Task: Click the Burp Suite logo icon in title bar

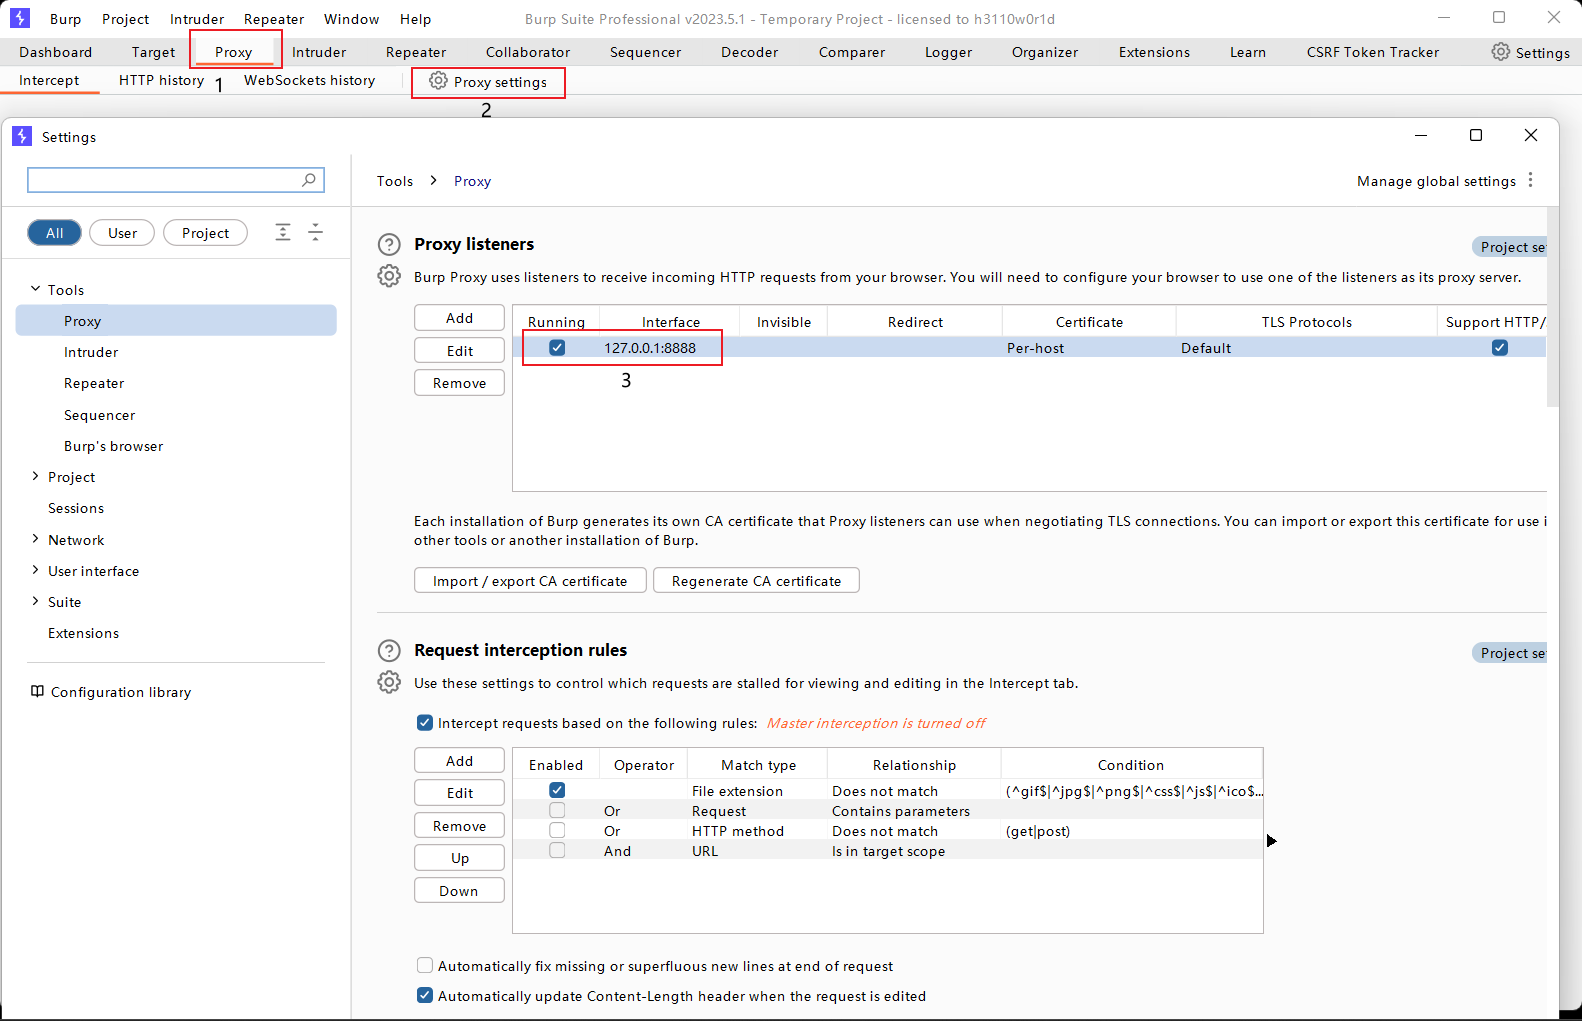Action: tap(19, 18)
